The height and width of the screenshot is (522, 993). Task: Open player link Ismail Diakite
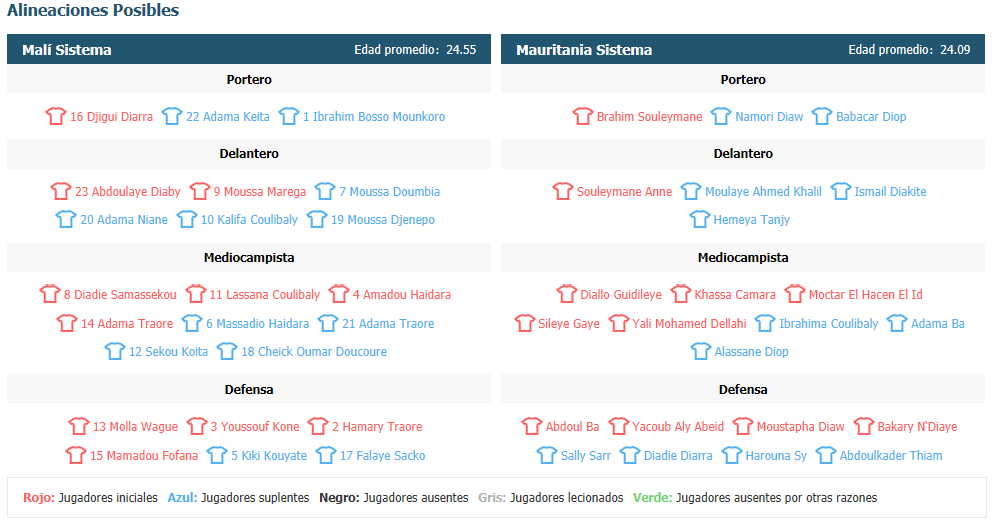pyautogui.click(x=890, y=191)
